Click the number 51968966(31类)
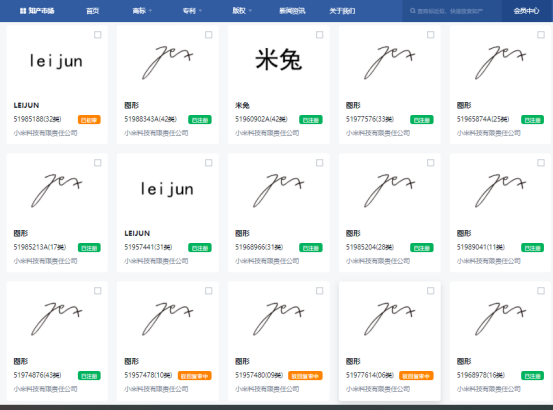 pyautogui.click(x=259, y=247)
